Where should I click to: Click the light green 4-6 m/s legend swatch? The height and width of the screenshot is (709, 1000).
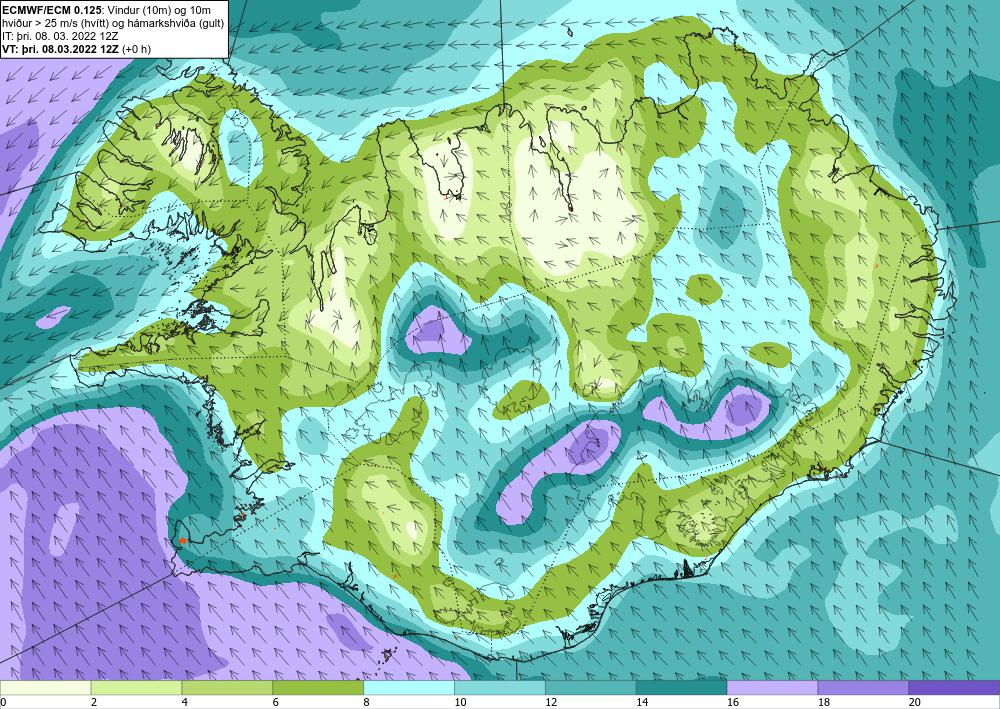227,687
